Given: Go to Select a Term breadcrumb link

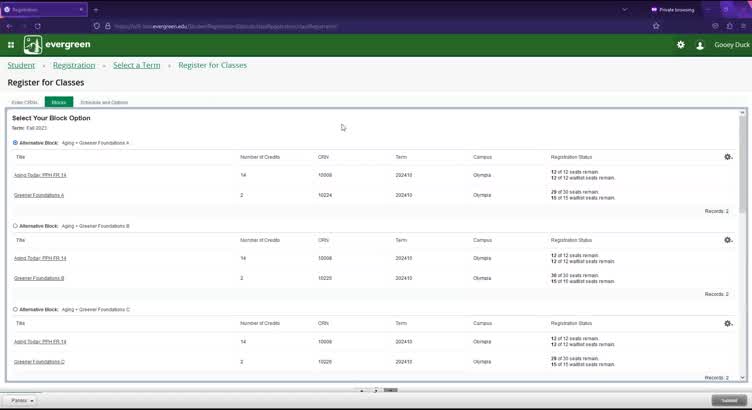Looking at the screenshot, I should (x=136, y=65).
